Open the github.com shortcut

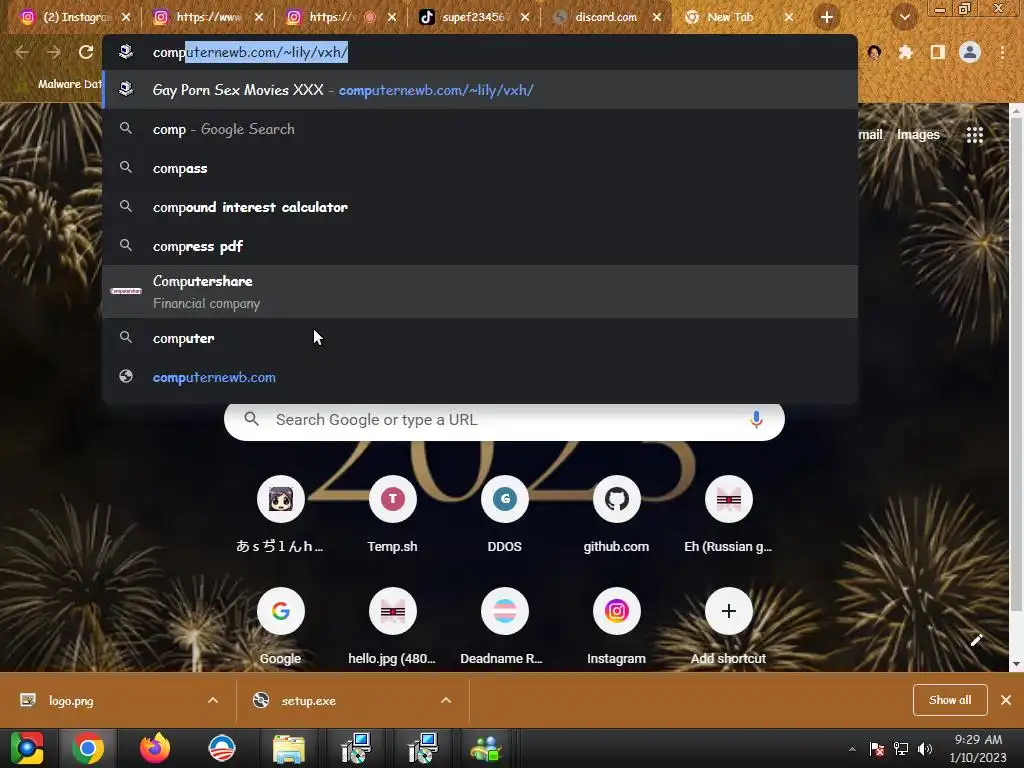(x=616, y=515)
